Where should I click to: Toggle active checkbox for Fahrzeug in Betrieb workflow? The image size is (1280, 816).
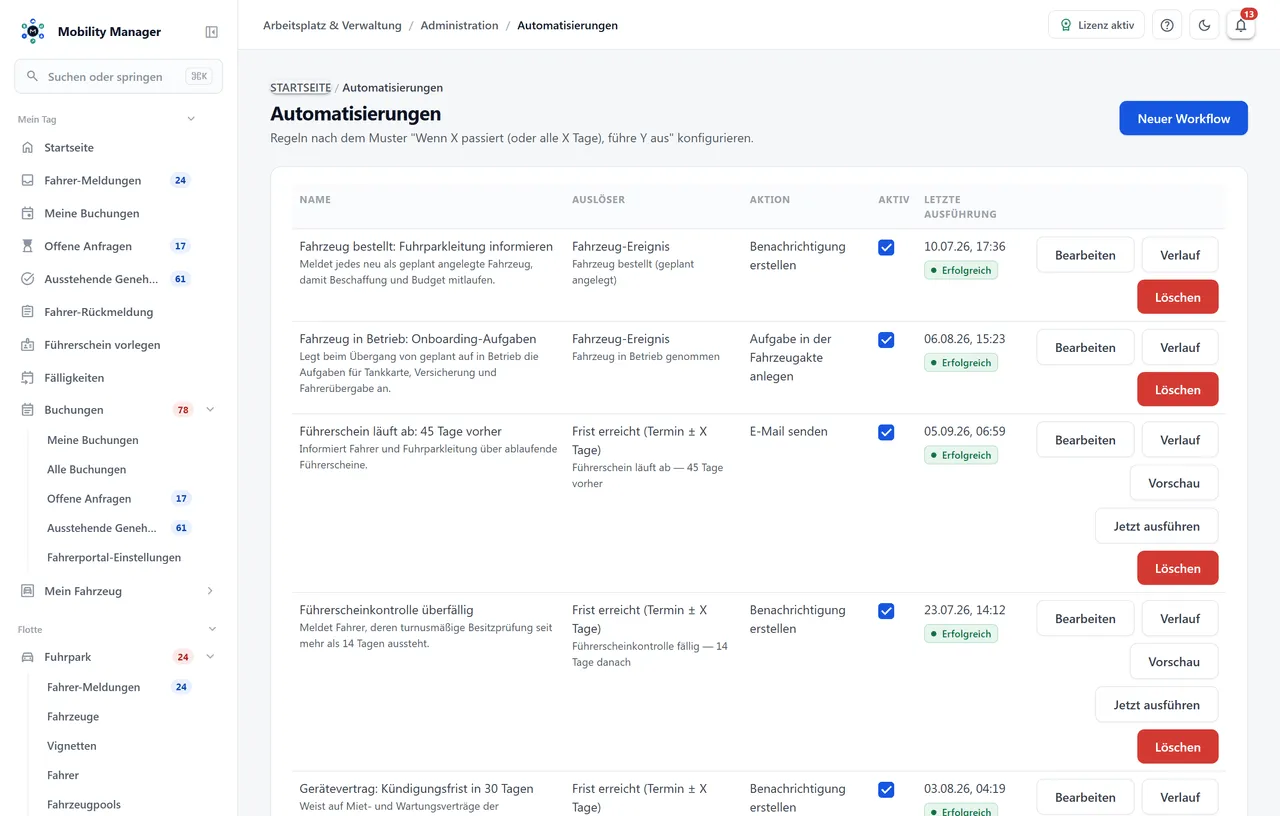click(x=886, y=340)
